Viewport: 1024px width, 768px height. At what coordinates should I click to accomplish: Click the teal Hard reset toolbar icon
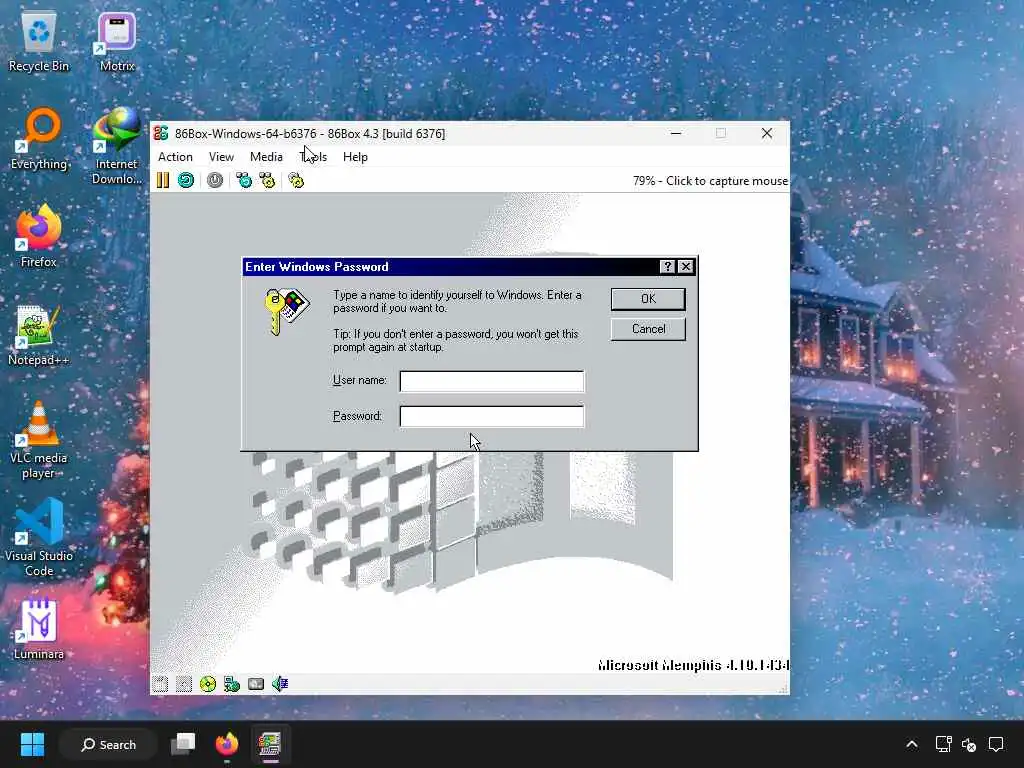(186, 180)
